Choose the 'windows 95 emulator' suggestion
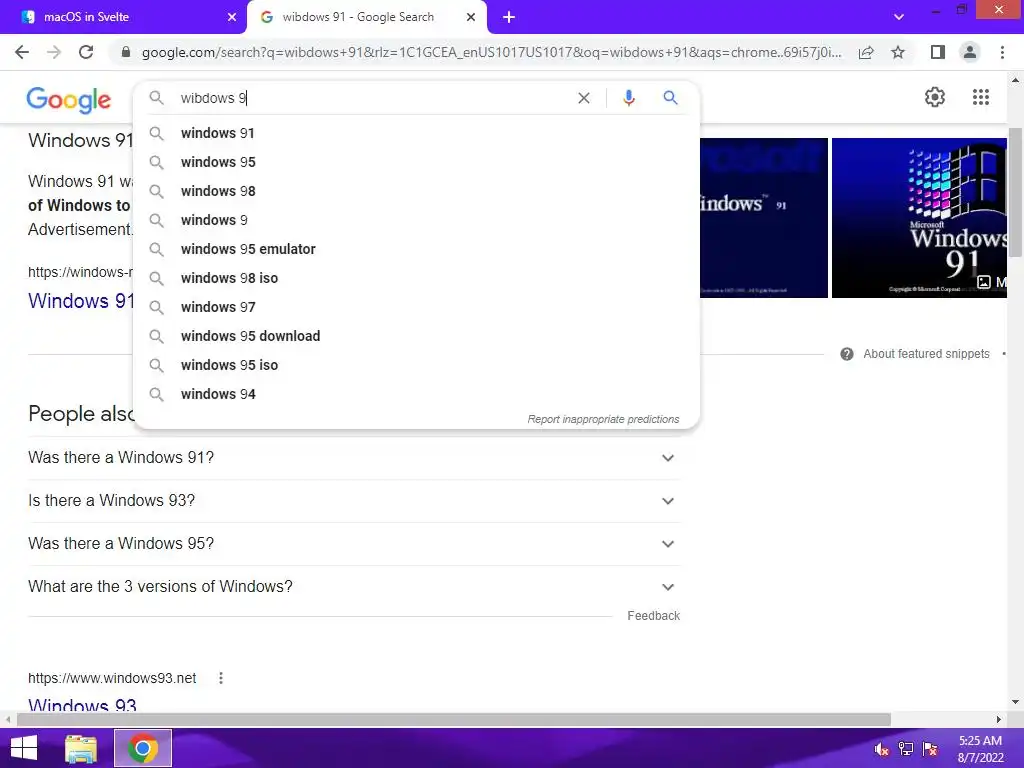This screenshot has width=1024, height=768. 417,249
